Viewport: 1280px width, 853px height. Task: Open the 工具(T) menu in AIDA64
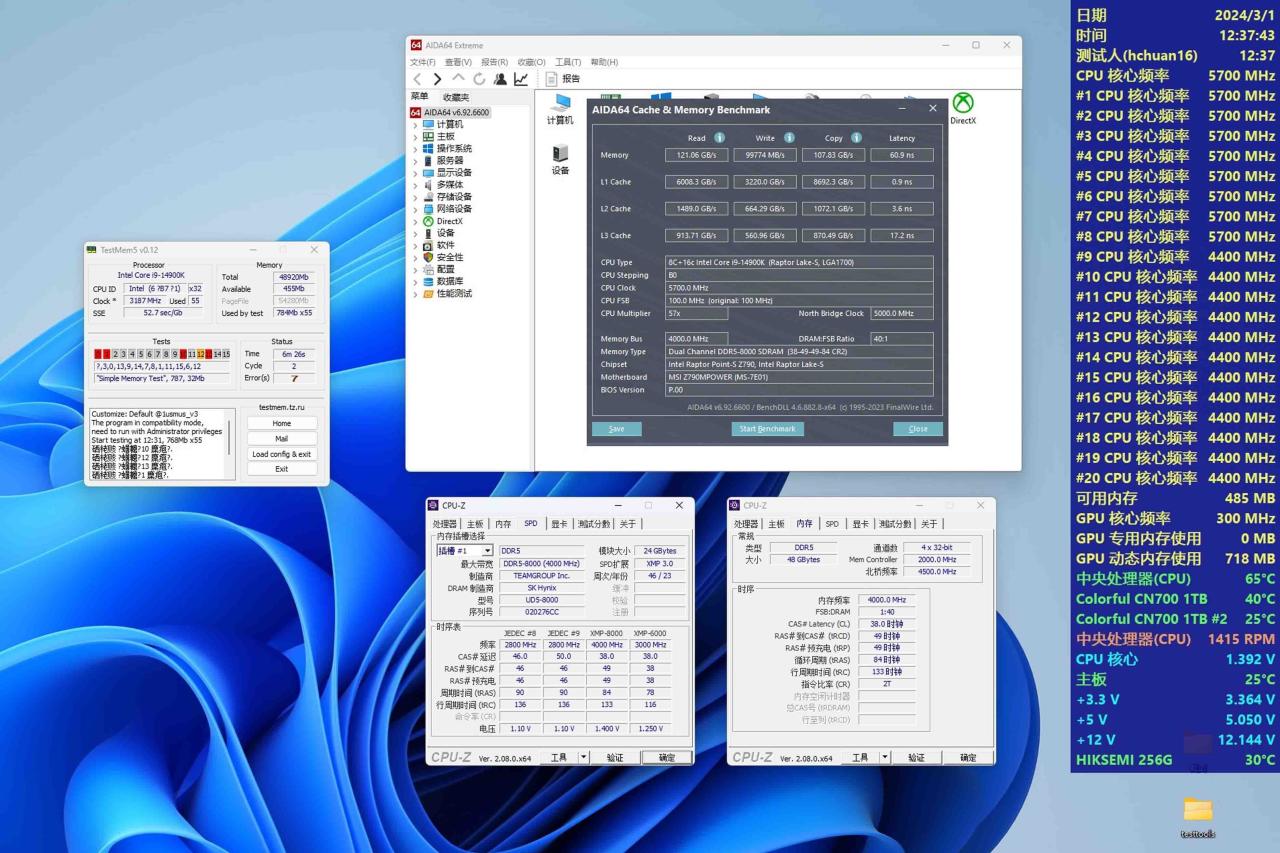[x=568, y=62]
